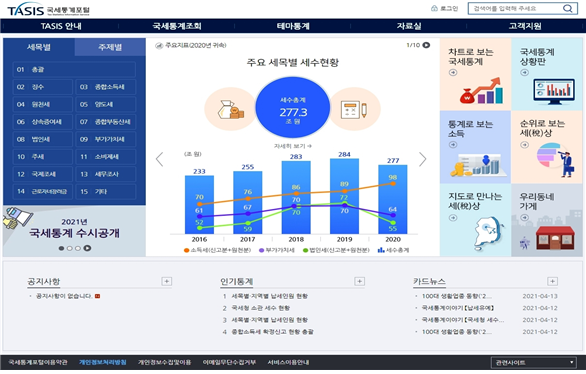
Task: Open the 우리동네 가게 store tile
Action: point(547,220)
